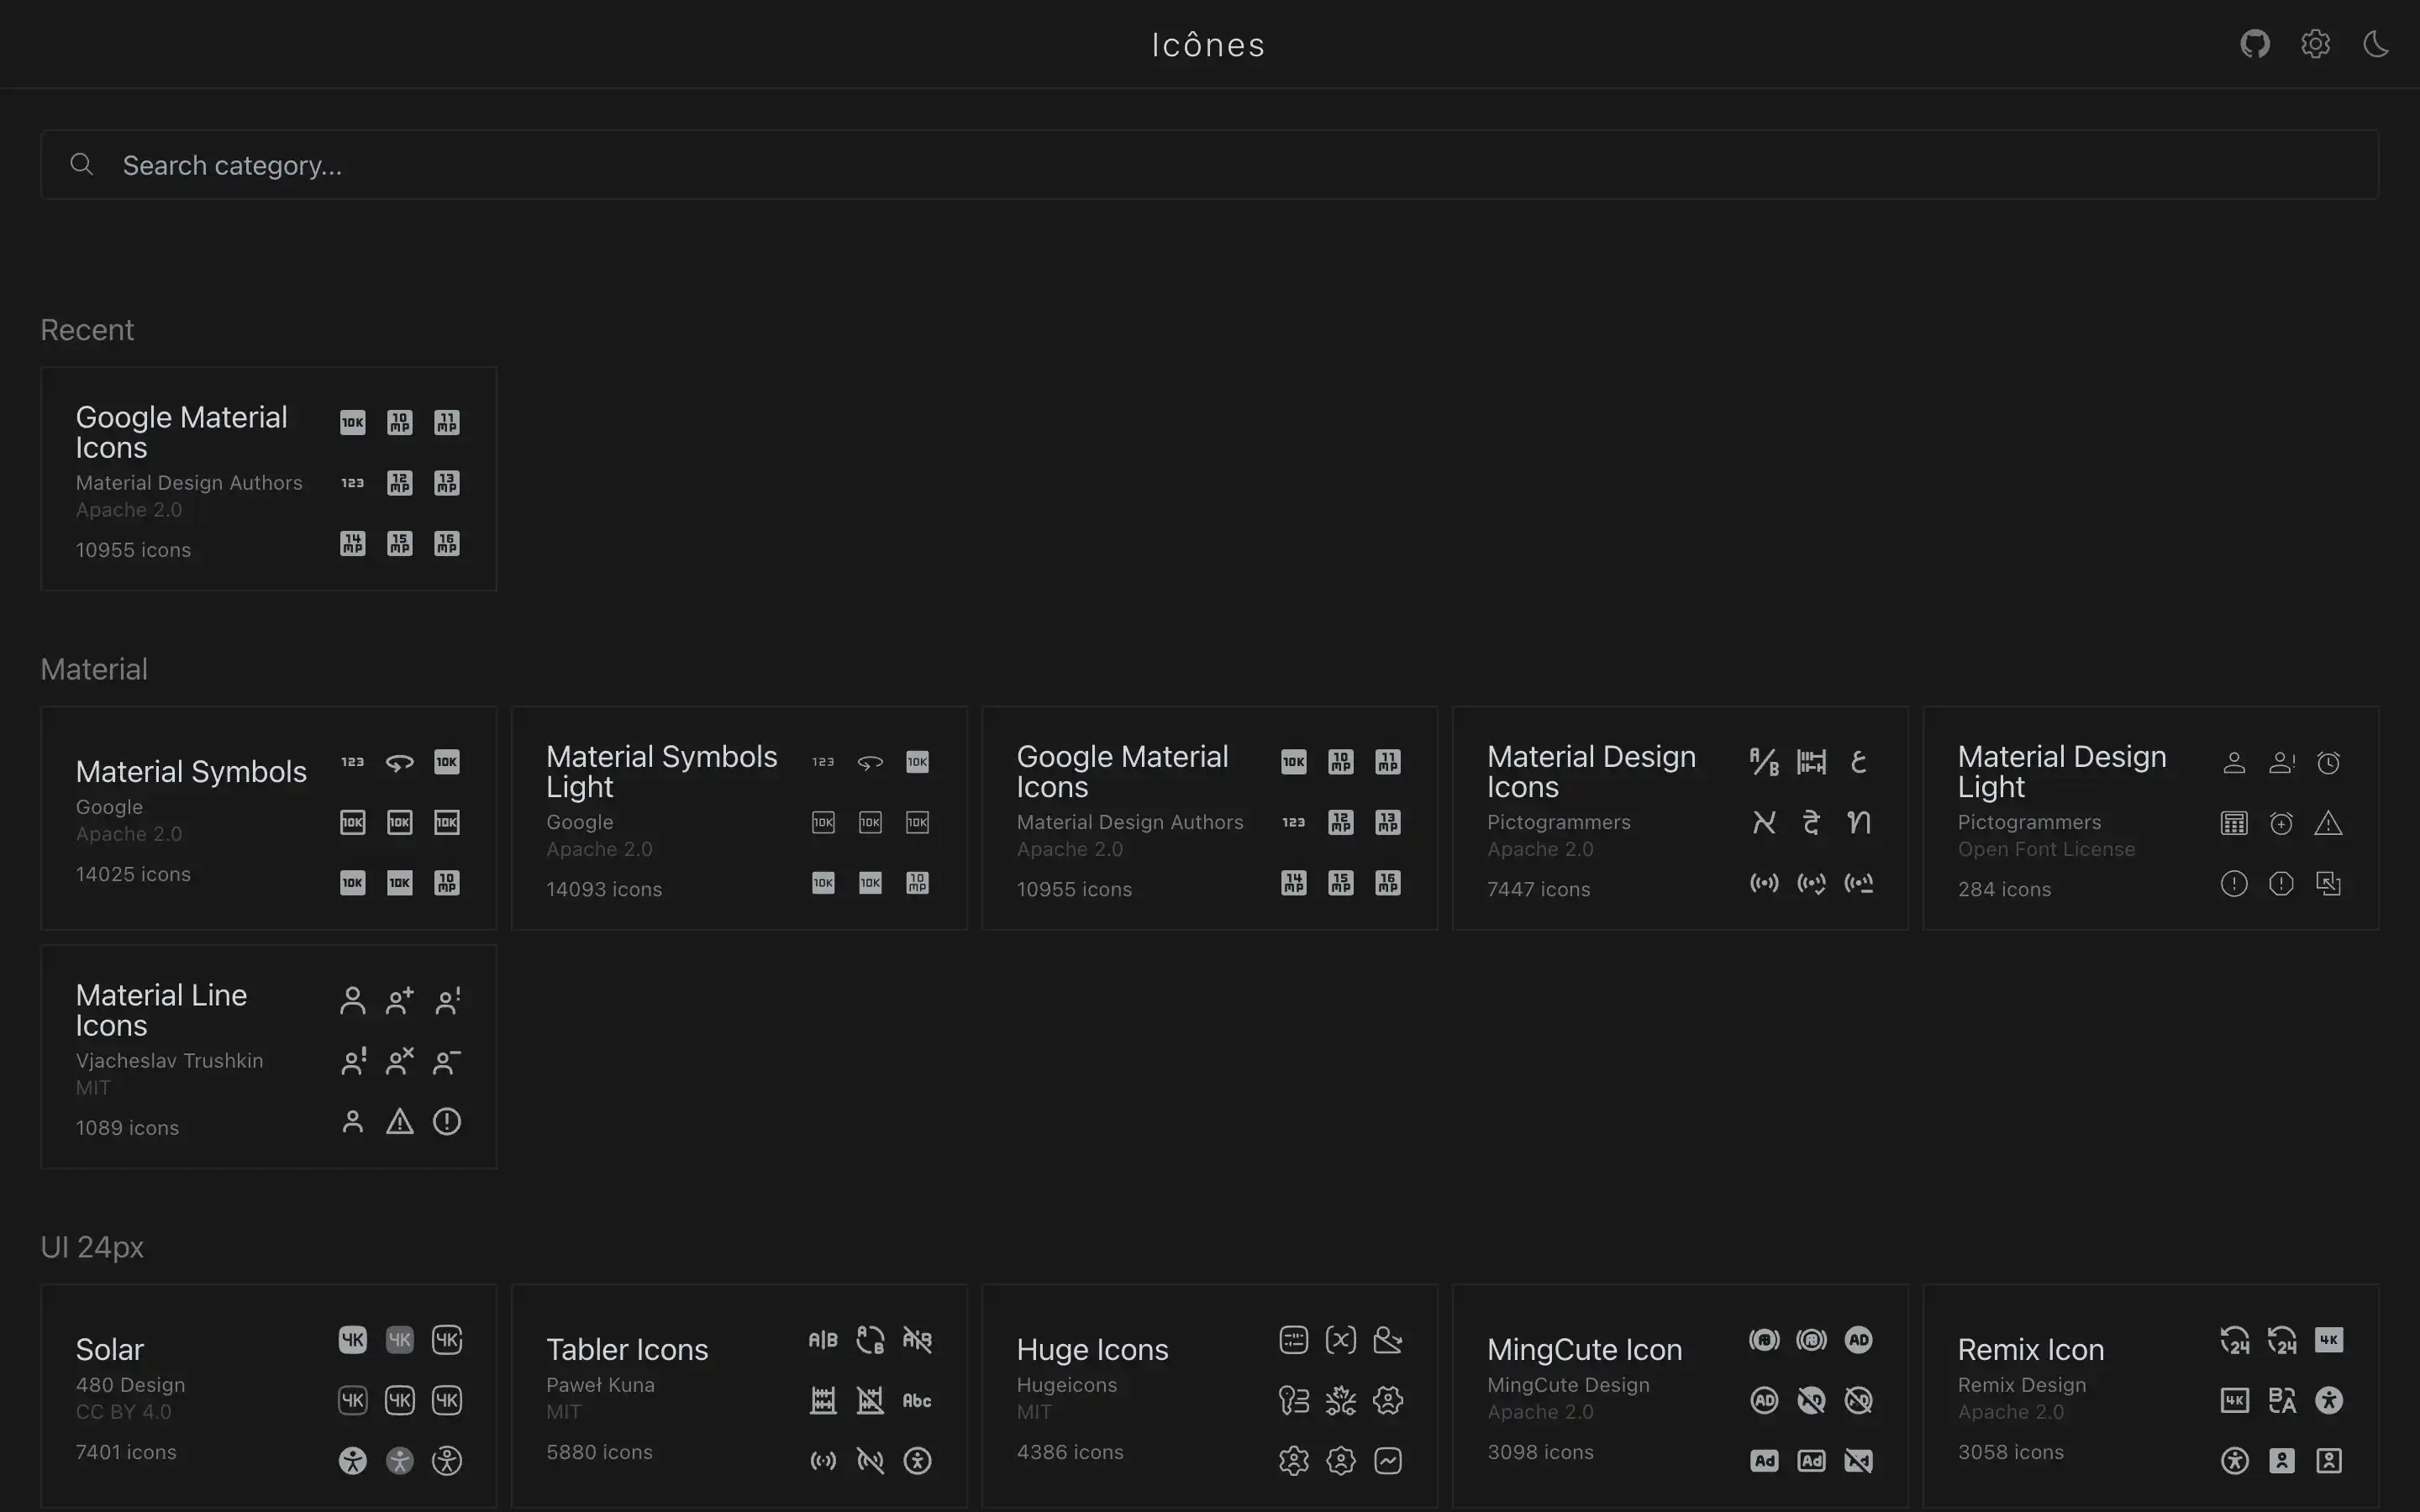2420x1512 pixels.
Task: Click crossed-out Ad rectangle in MingCute Icon
Action: [x=1859, y=1461]
